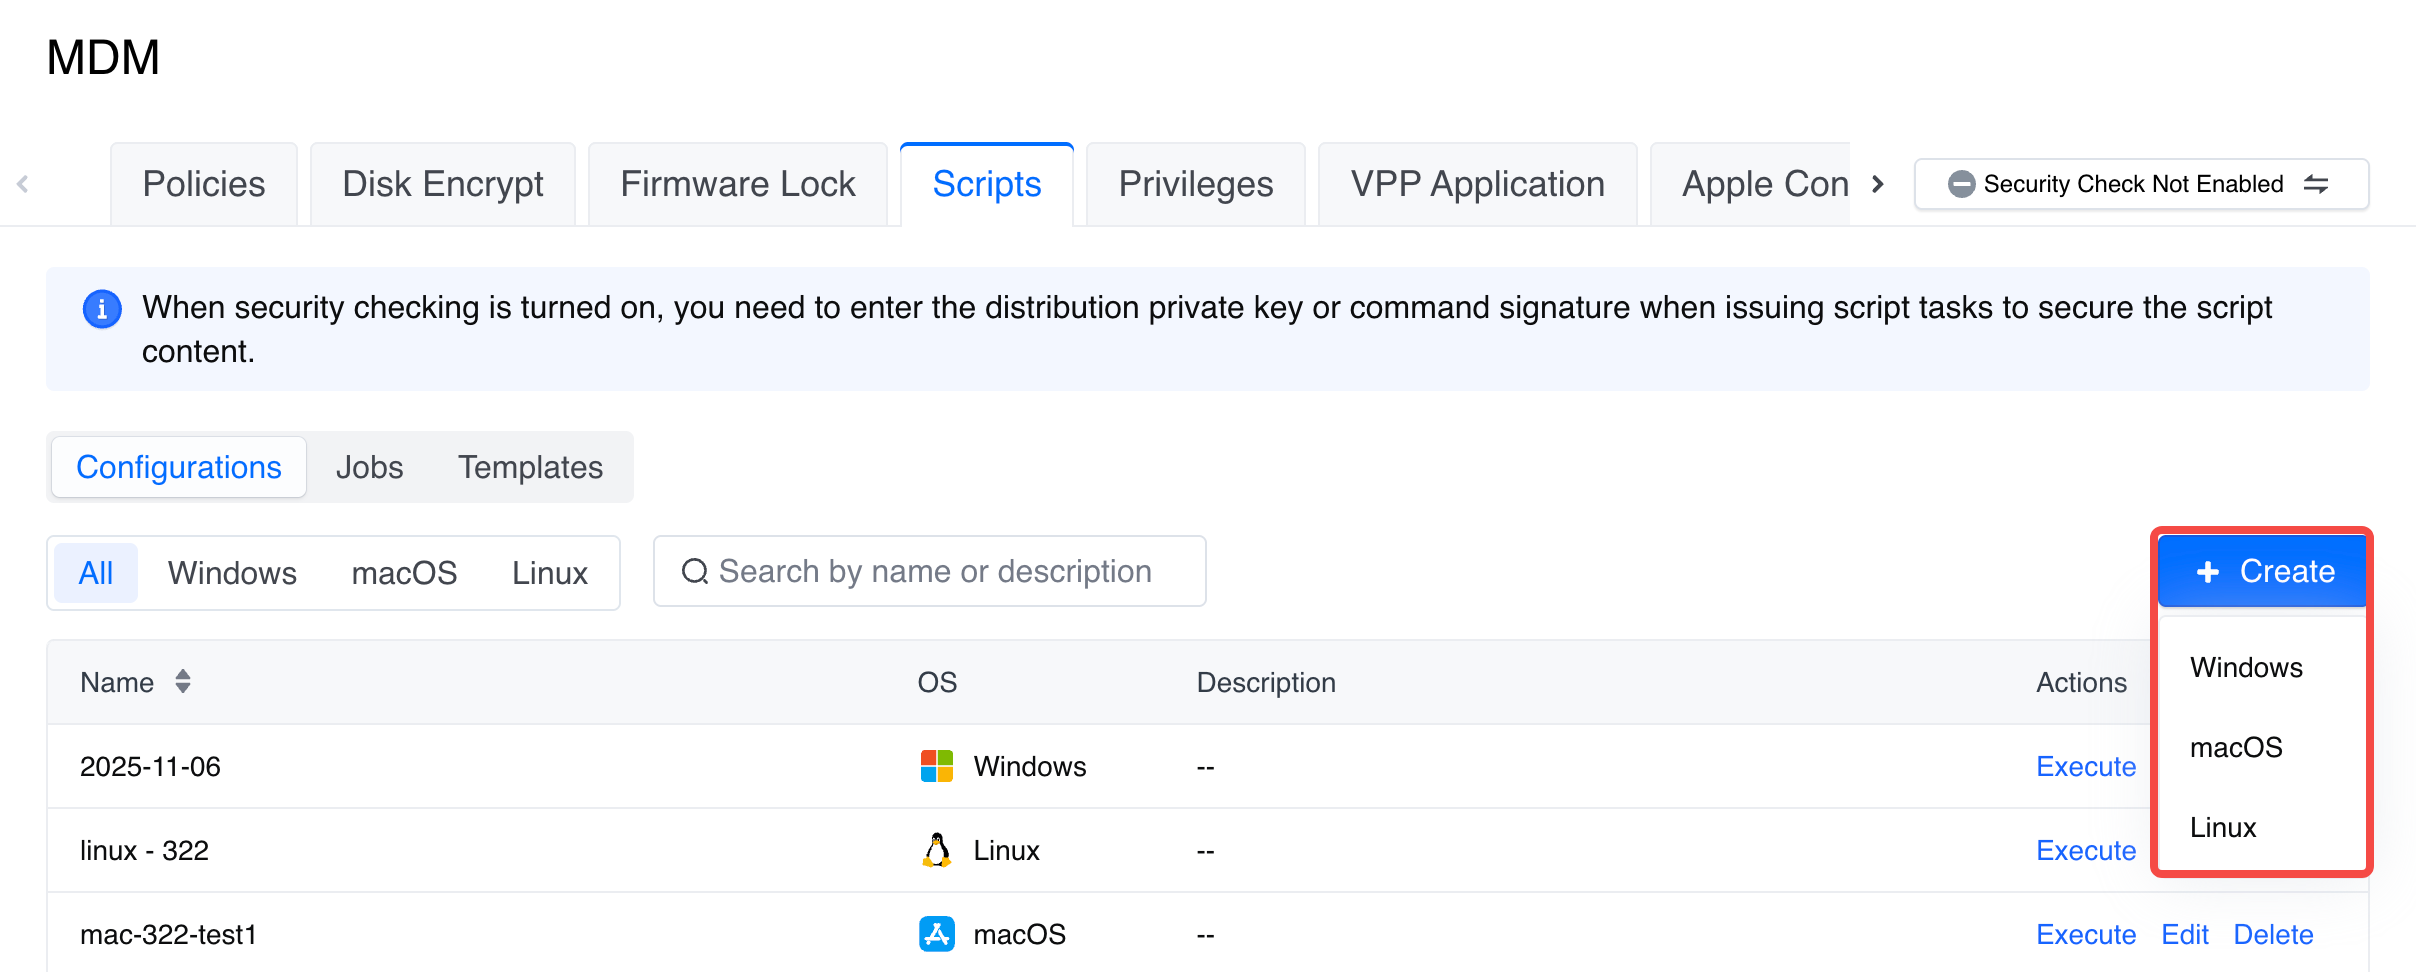Click the swap arrows icon beside Security Check
This screenshot has height=972, width=2416.
[2317, 184]
